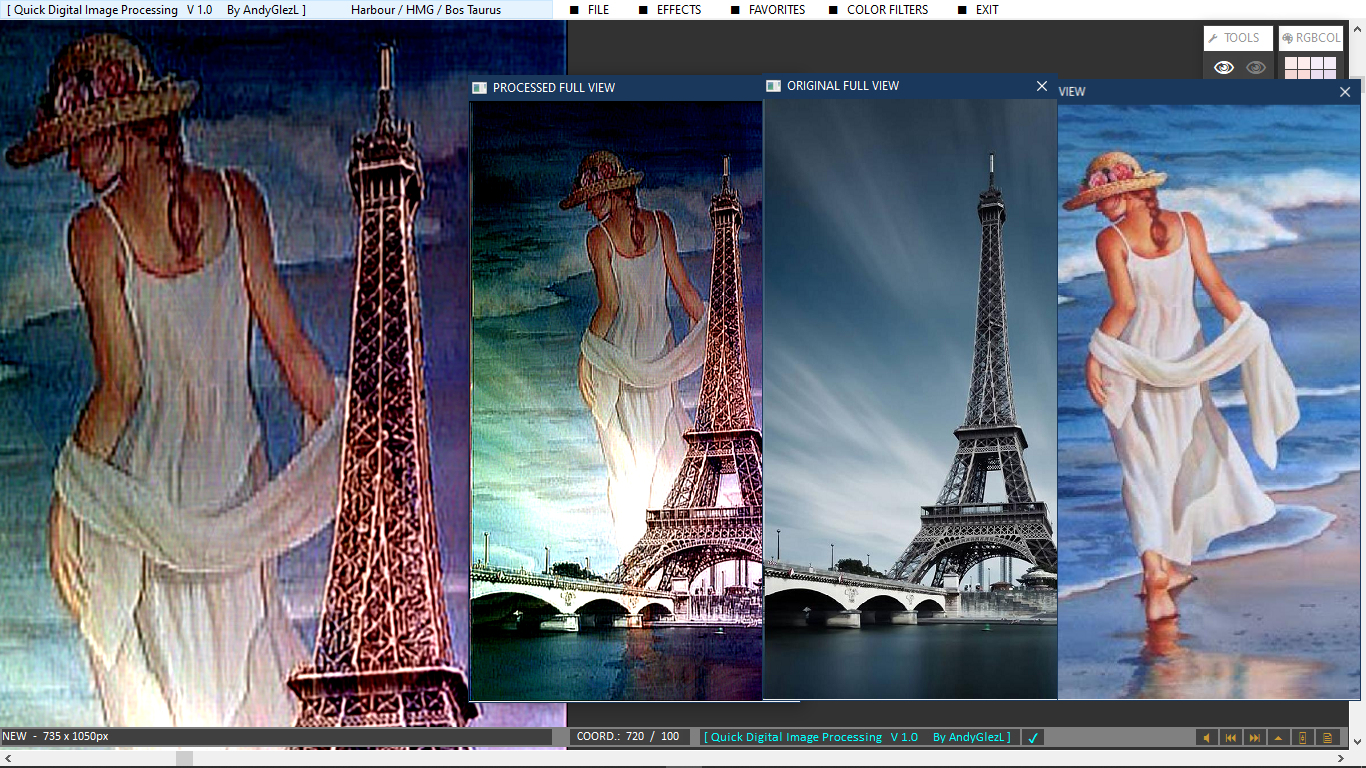Click the skip-to-last orange arrow icon
Viewport: 1366px width, 768px height.
pos(1254,738)
